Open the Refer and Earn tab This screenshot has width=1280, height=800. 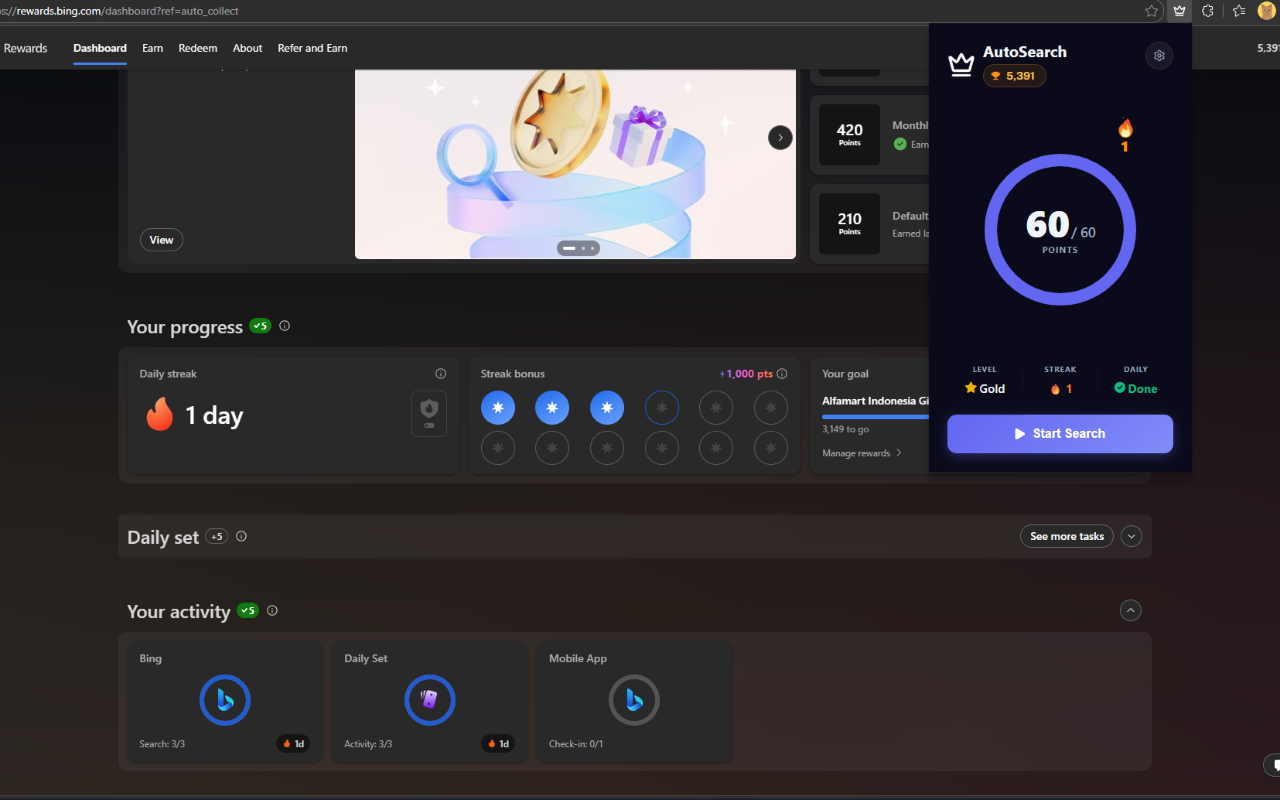click(313, 48)
